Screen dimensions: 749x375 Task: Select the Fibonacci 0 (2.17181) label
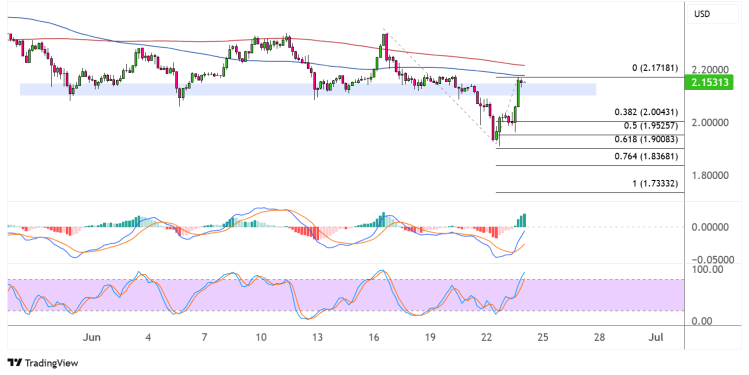pos(655,68)
